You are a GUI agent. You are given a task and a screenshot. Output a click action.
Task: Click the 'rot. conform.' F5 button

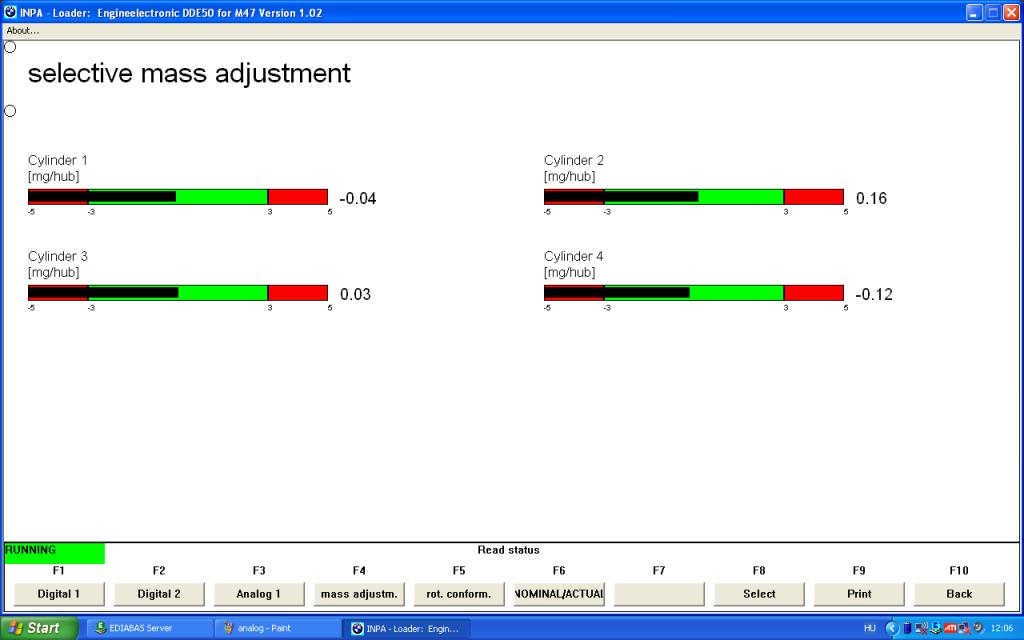tap(459, 594)
